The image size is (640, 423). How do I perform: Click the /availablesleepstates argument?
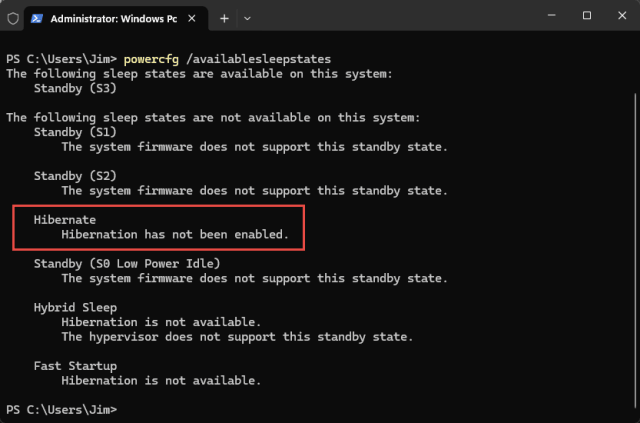click(x=258, y=59)
